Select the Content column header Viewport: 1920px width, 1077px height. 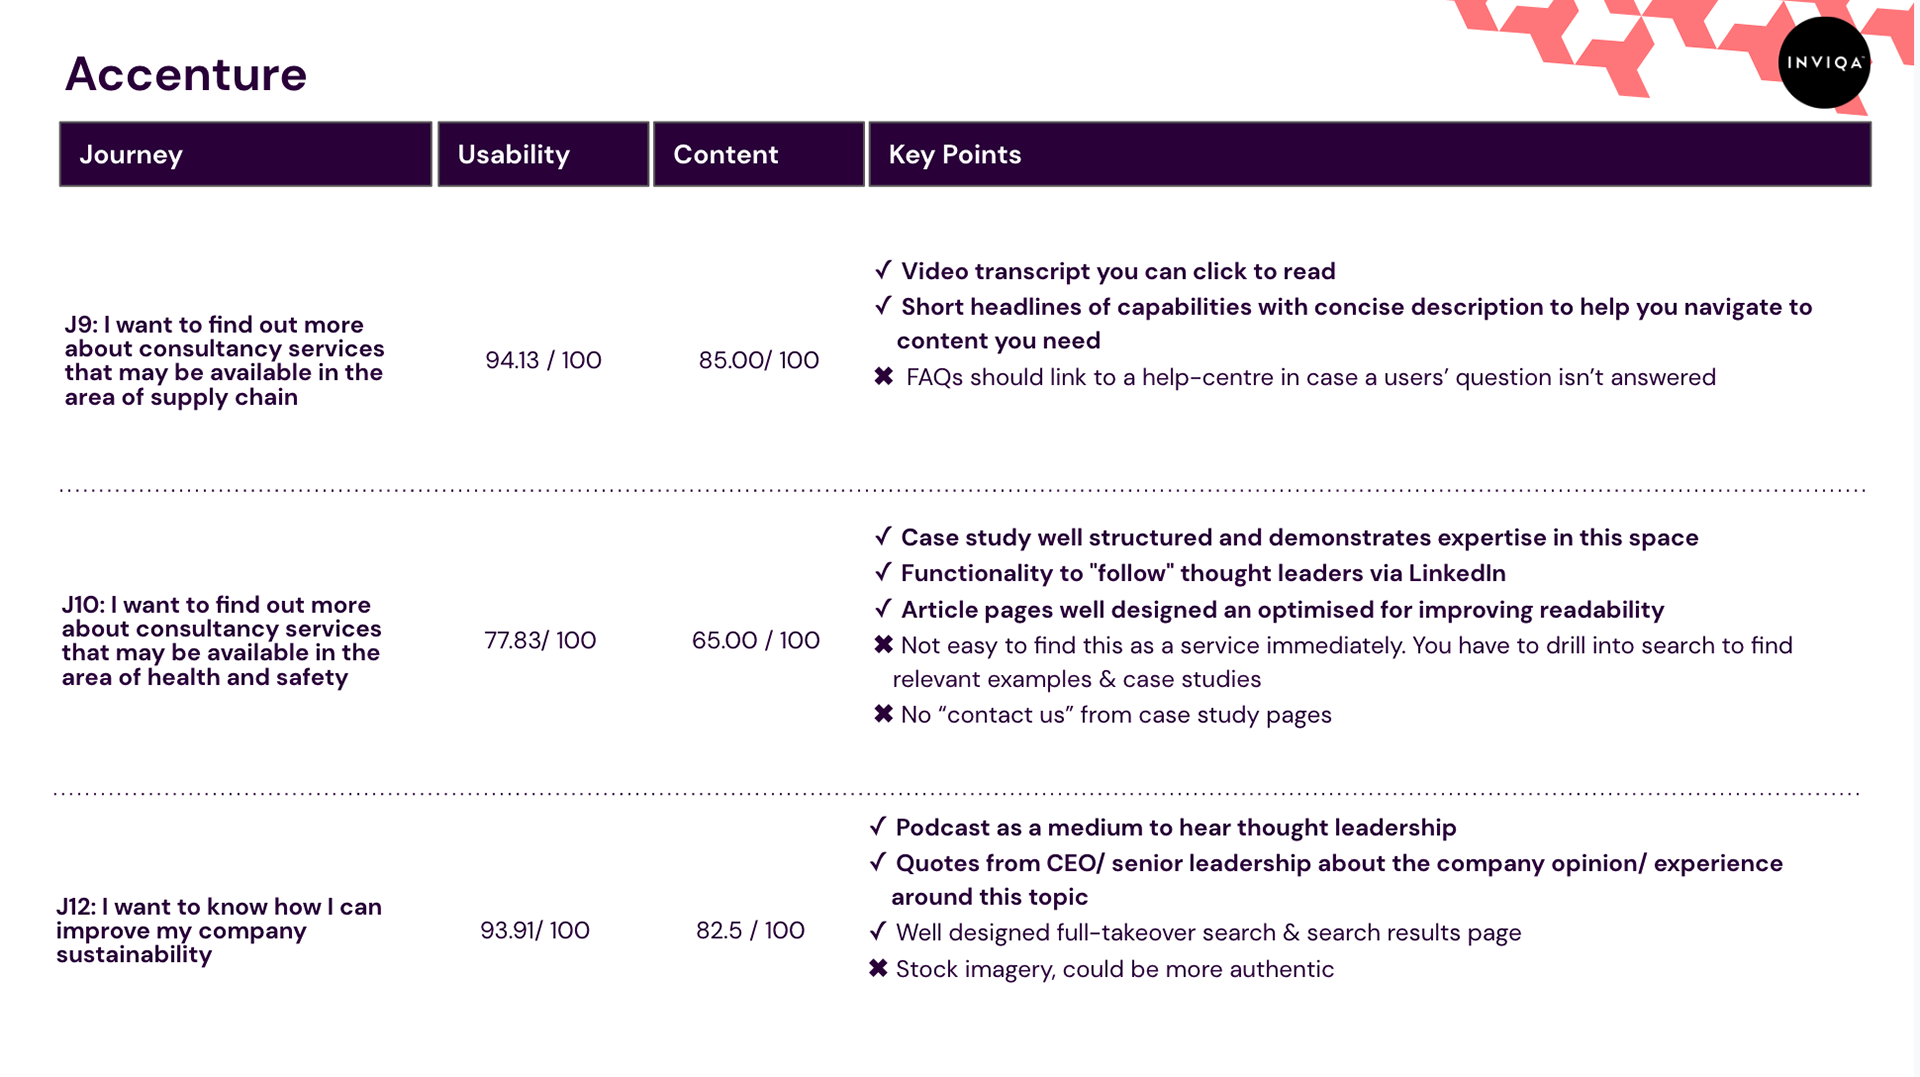(x=758, y=154)
